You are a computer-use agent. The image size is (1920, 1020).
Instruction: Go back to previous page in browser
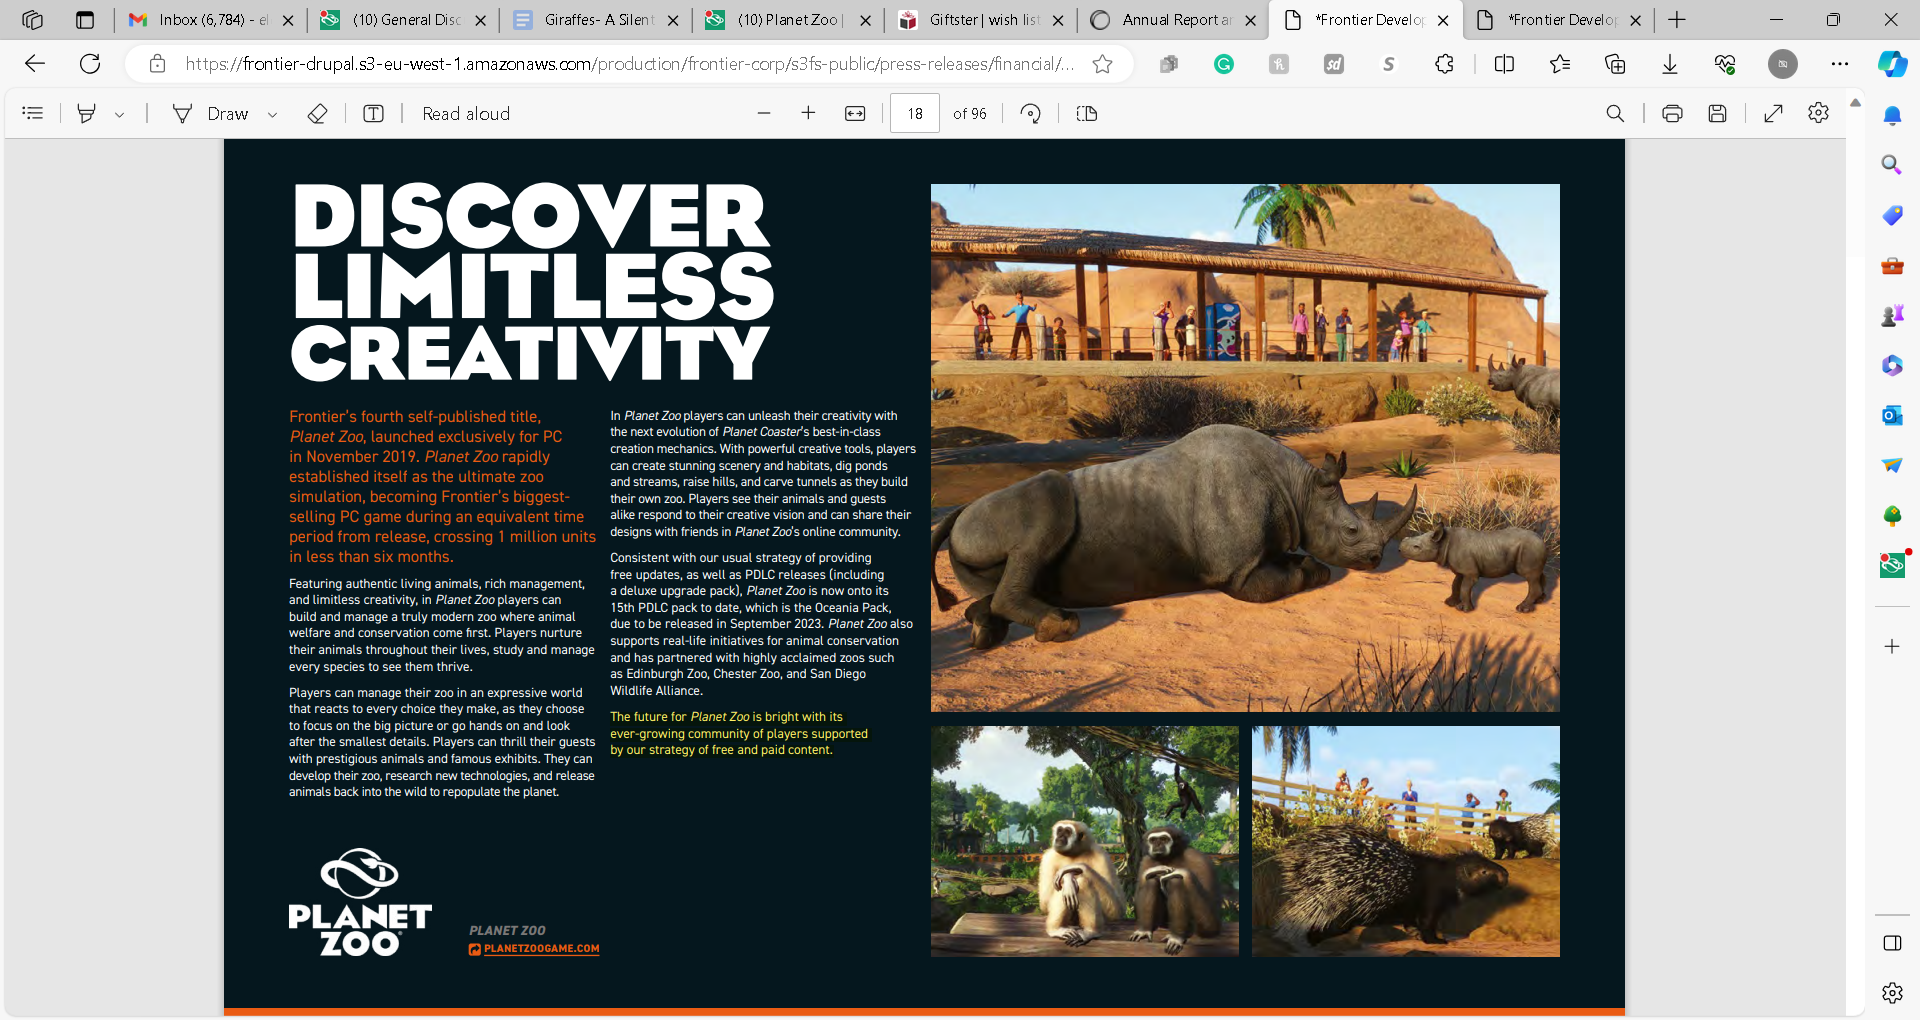coord(35,64)
